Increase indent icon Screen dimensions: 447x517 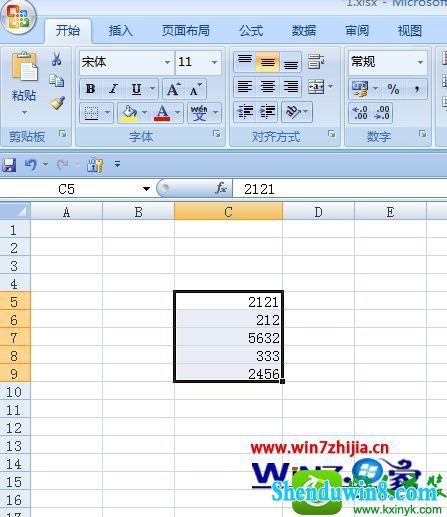pyautogui.click(x=268, y=112)
